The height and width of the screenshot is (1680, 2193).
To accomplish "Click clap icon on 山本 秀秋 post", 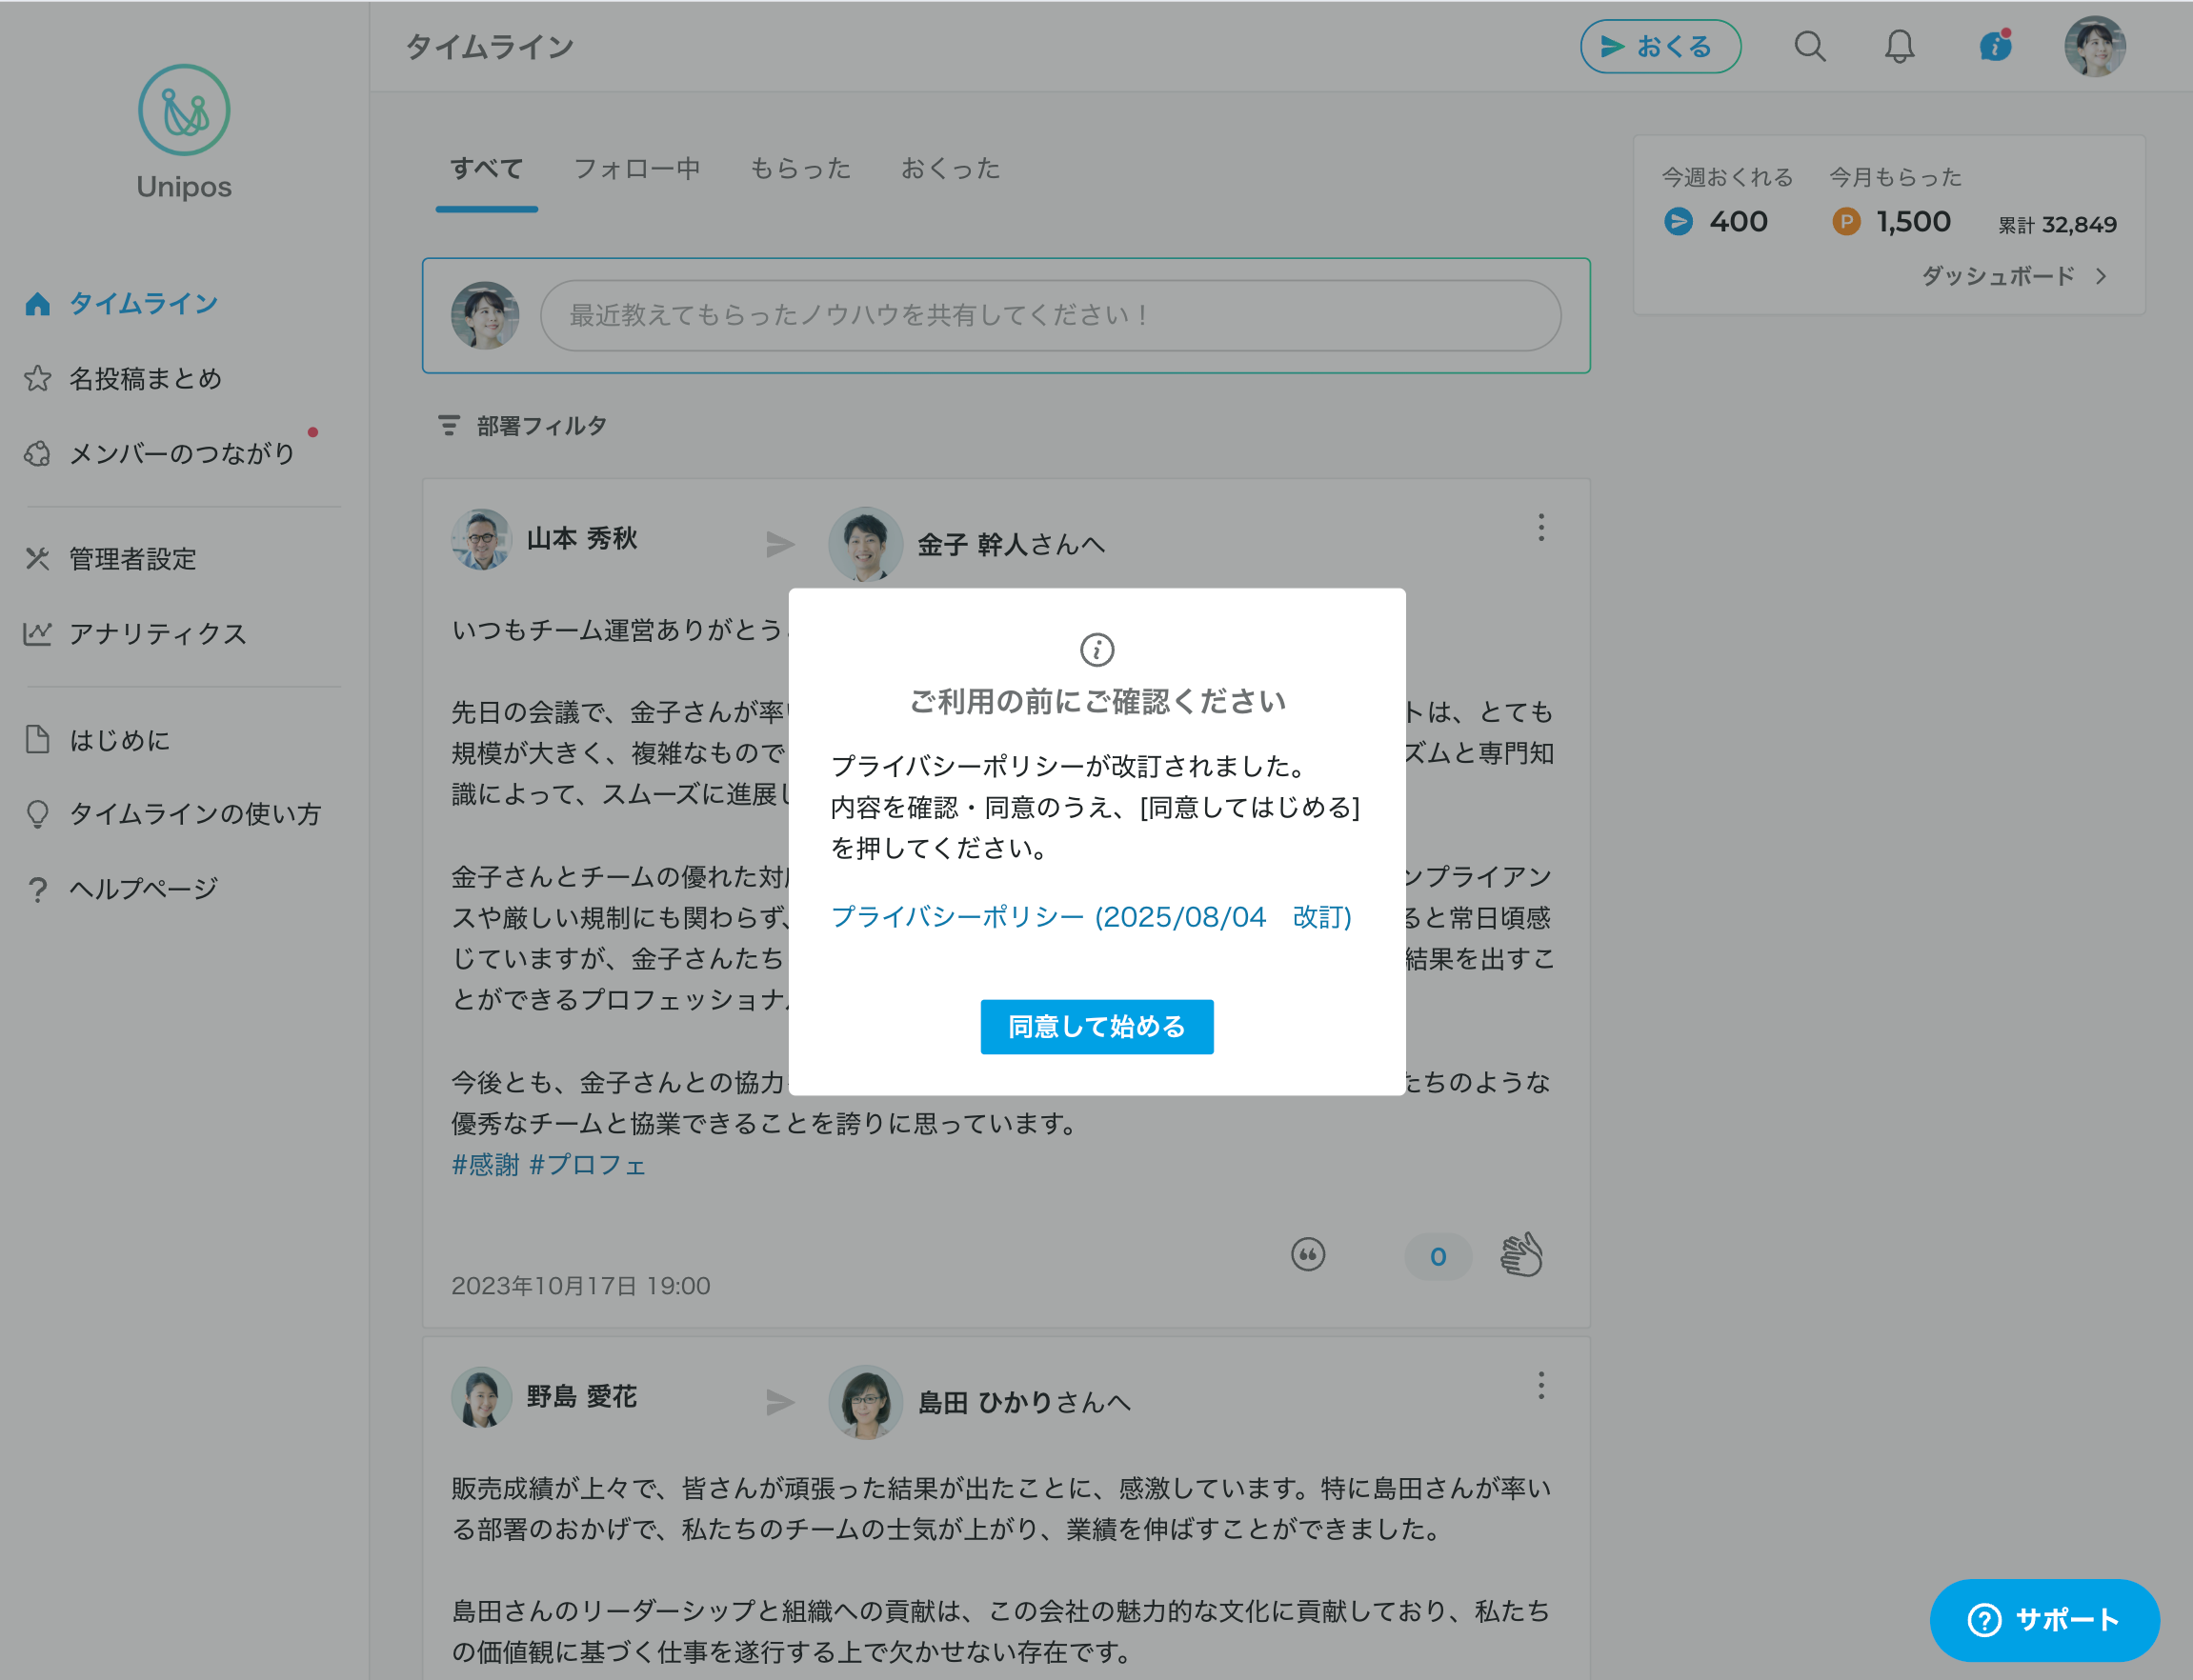I will (x=1521, y=1255).
